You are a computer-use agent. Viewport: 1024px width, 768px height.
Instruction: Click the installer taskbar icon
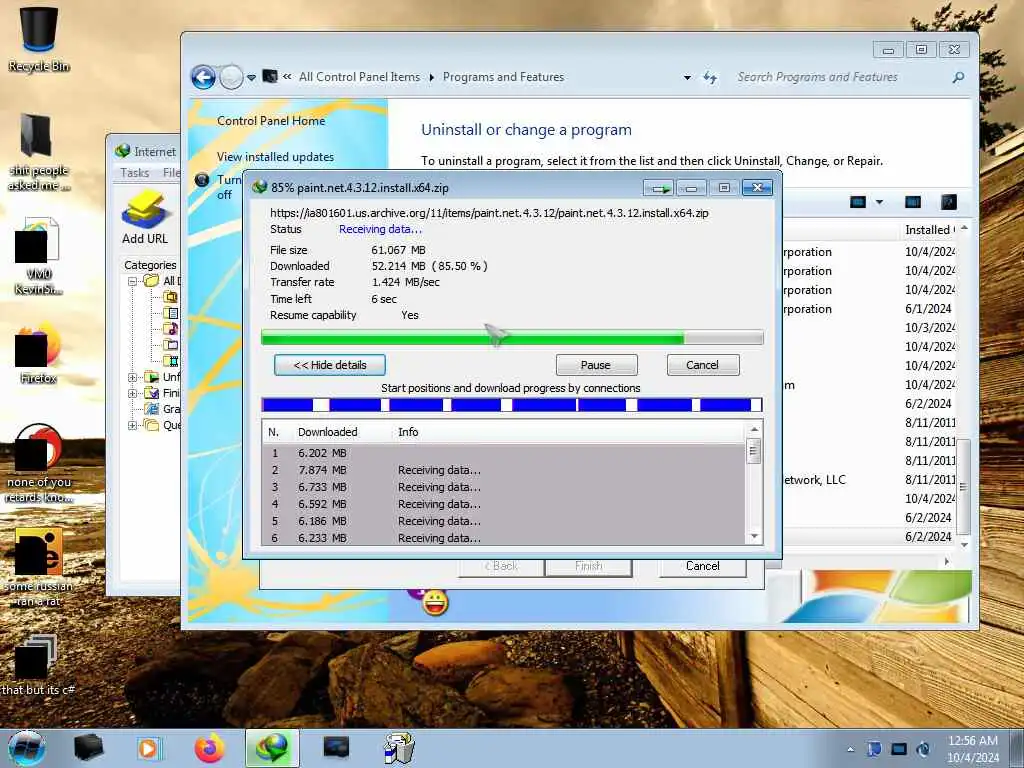tap(399, 748)
